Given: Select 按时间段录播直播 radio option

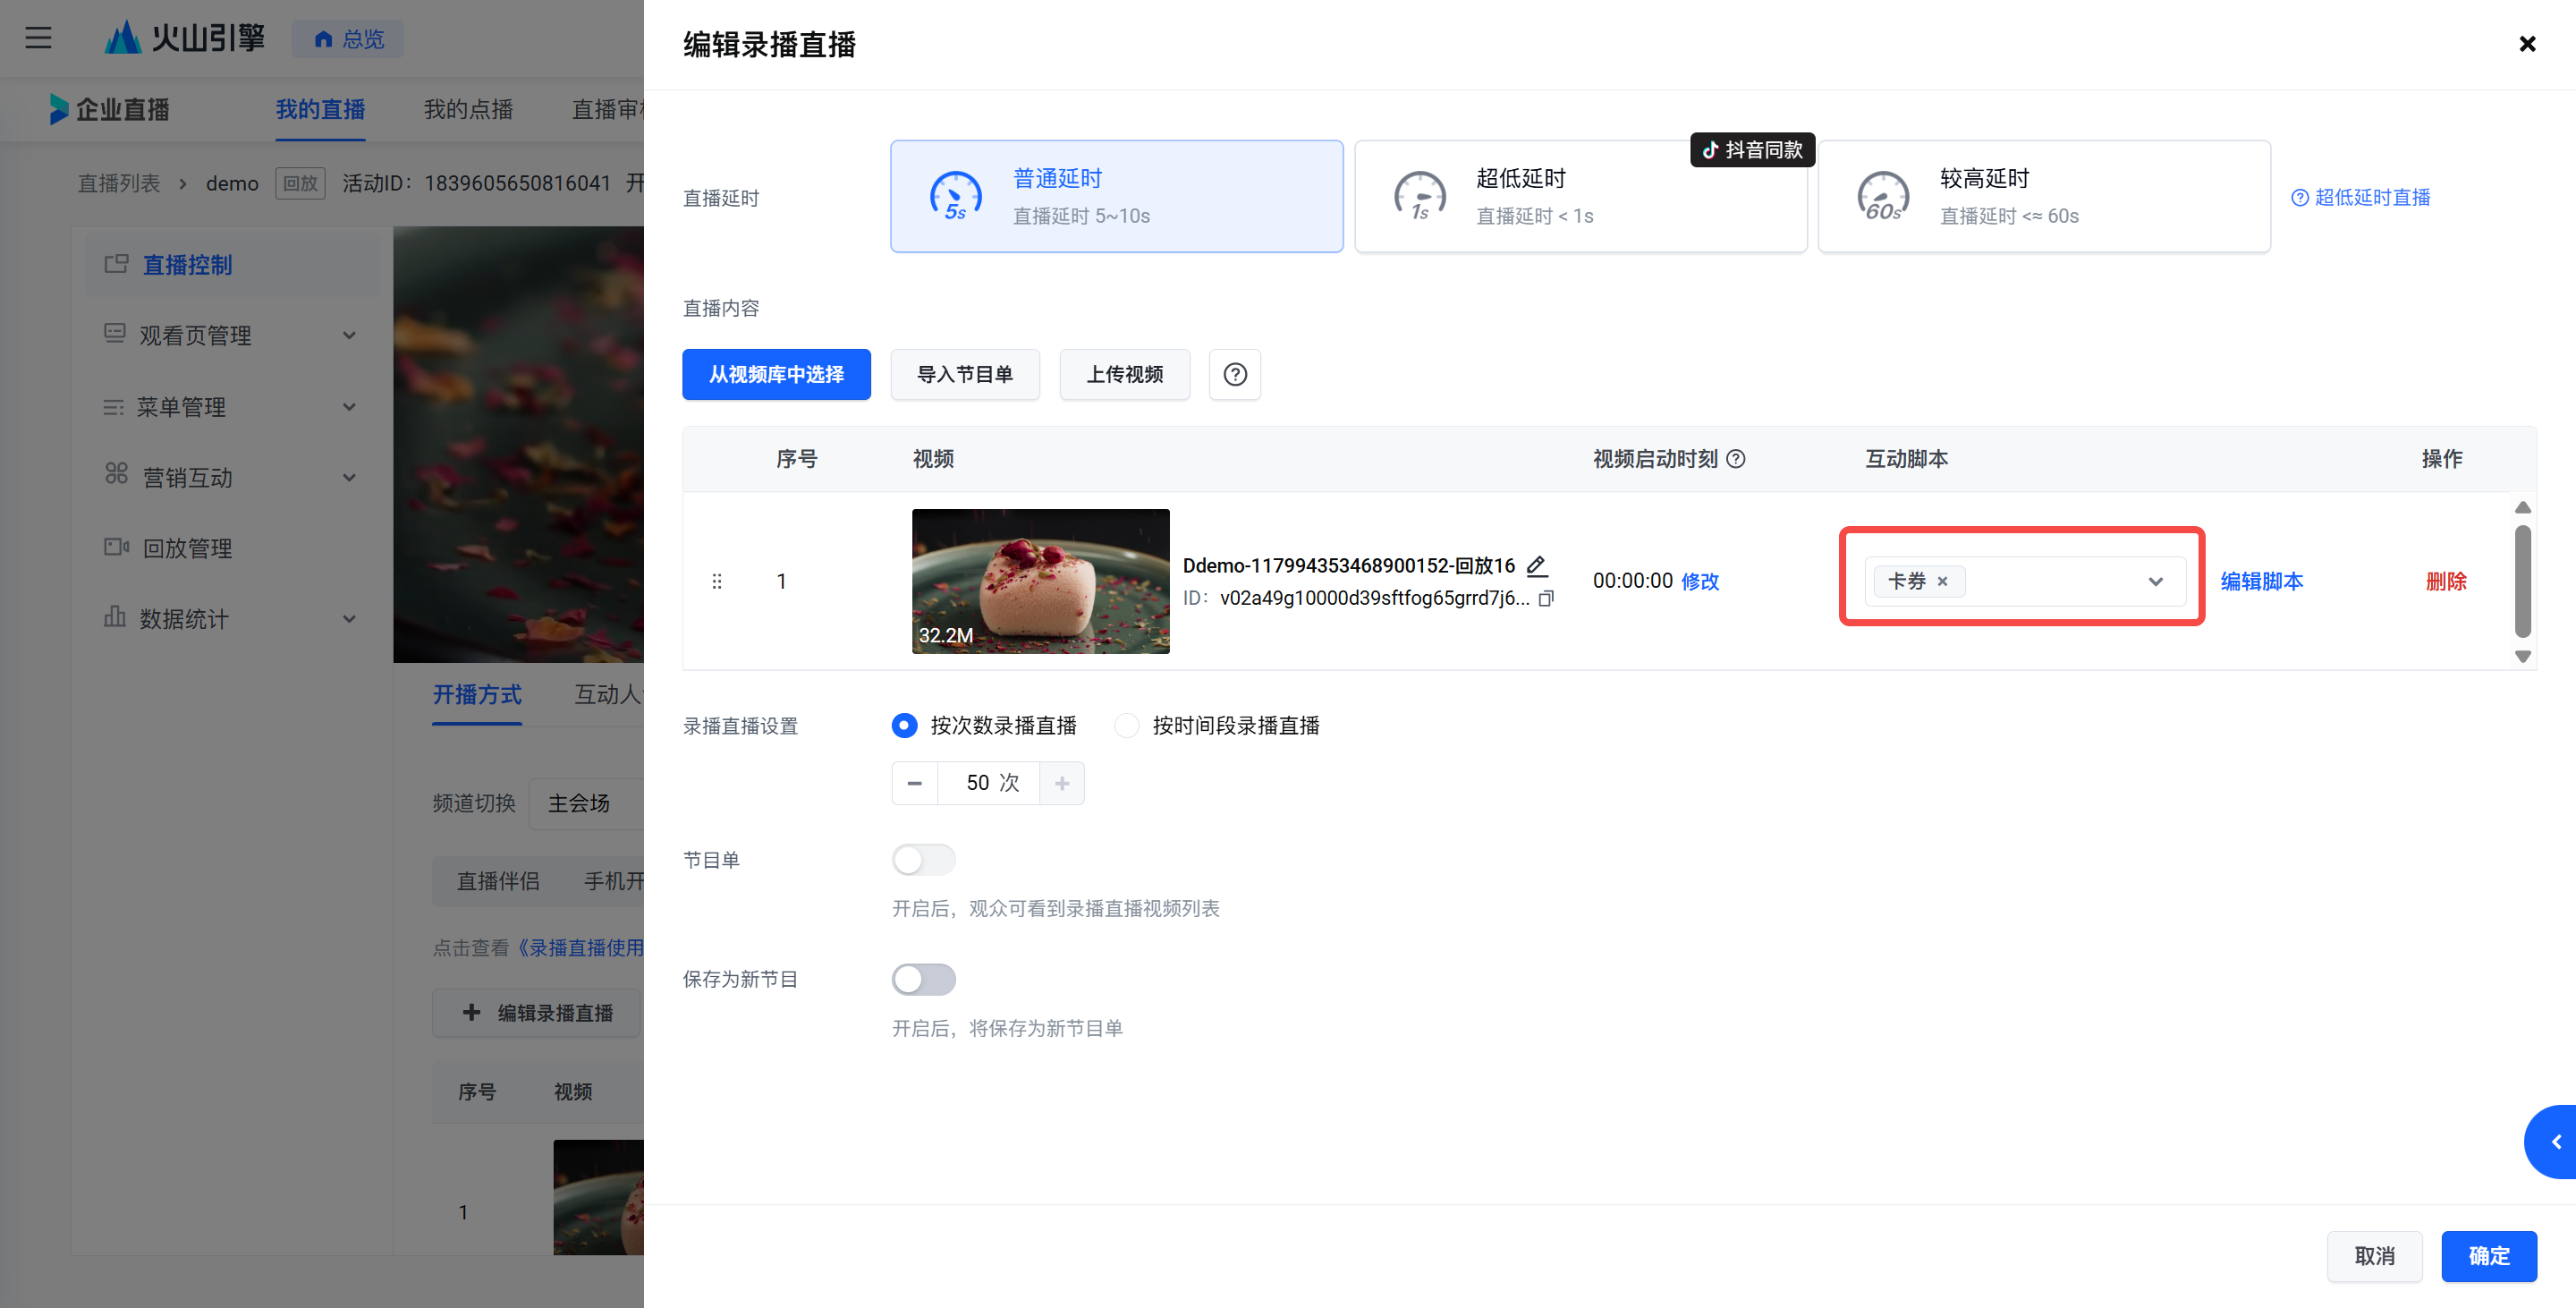Looking at the screenshot, I should (1127, 725).
